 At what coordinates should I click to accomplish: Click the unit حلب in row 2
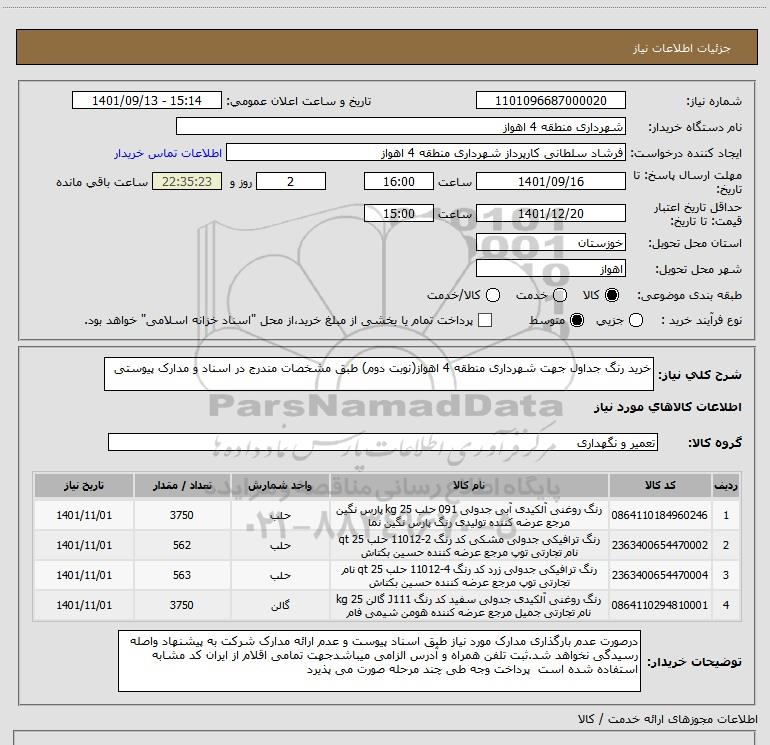[280, 546]
